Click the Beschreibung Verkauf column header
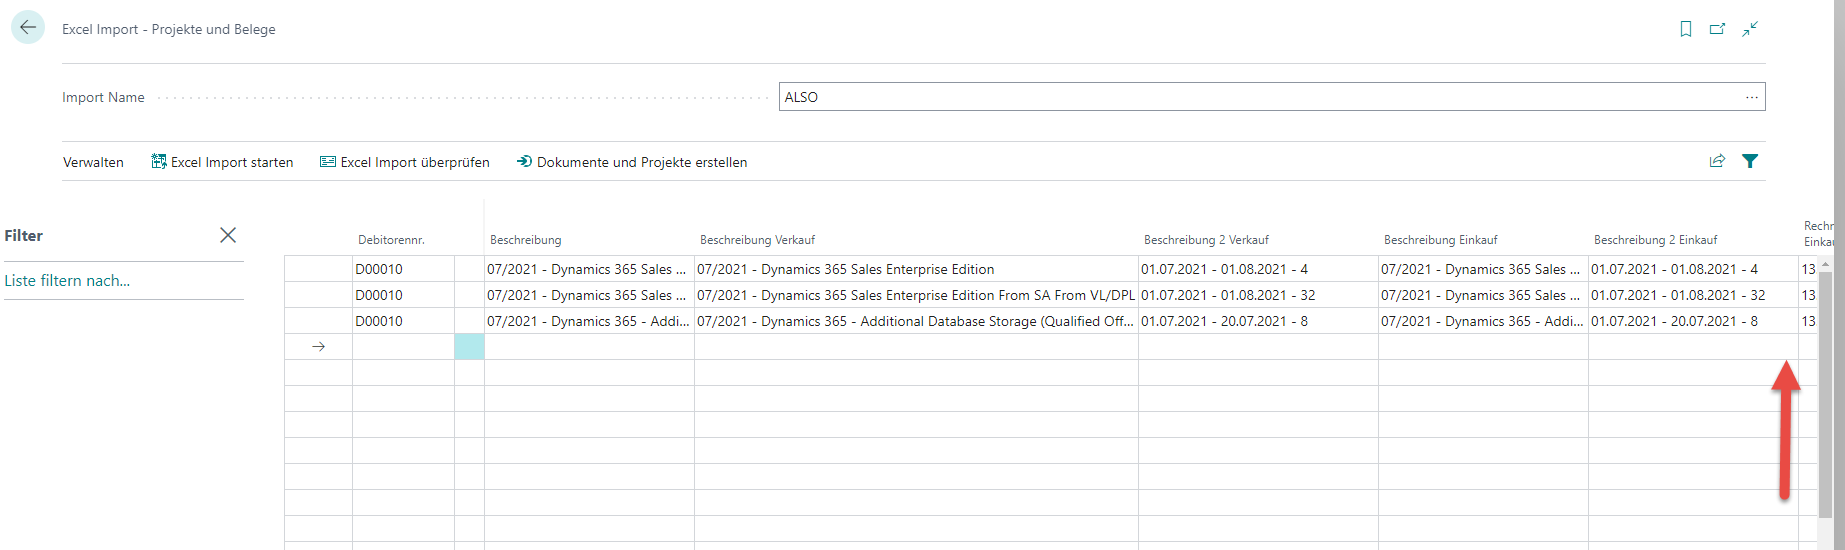Image resolution: width=1845 pixels, height=550 pixels. [x=757, y=240]
